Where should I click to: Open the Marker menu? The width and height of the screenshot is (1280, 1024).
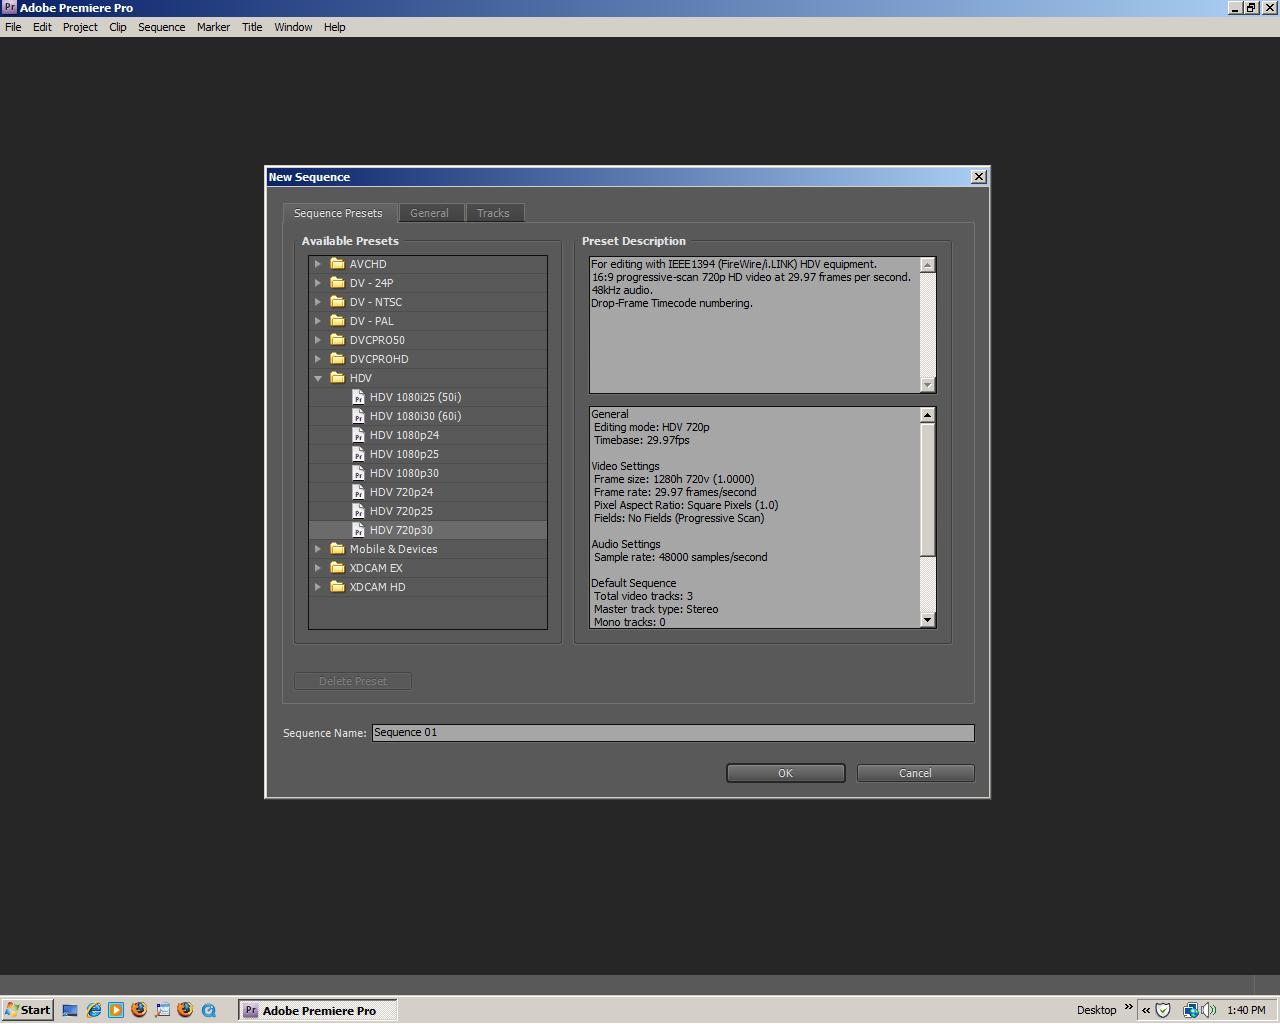[213, 27]
